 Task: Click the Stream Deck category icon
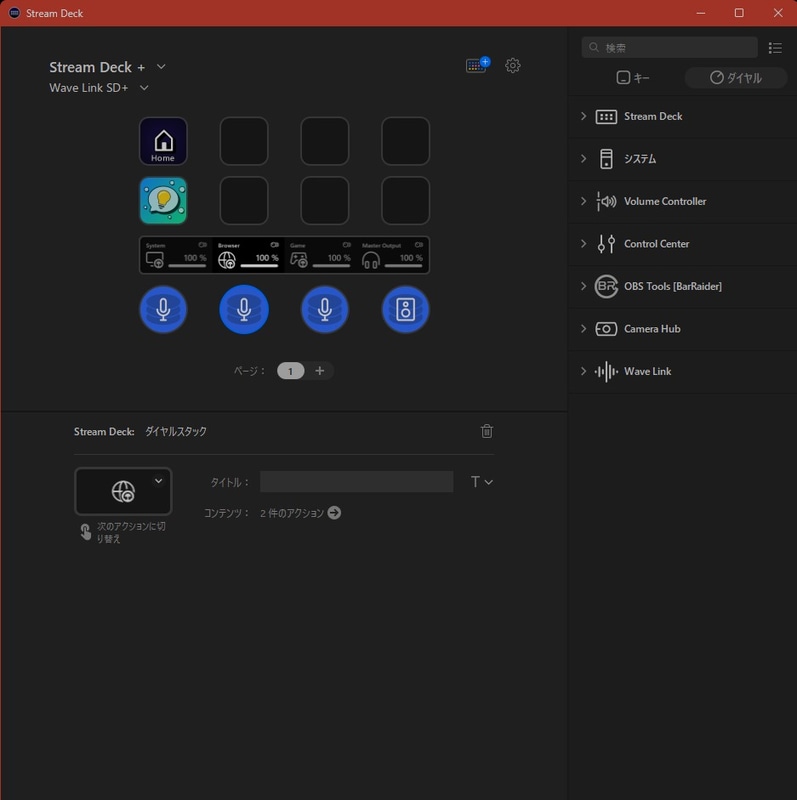[606, 117]
